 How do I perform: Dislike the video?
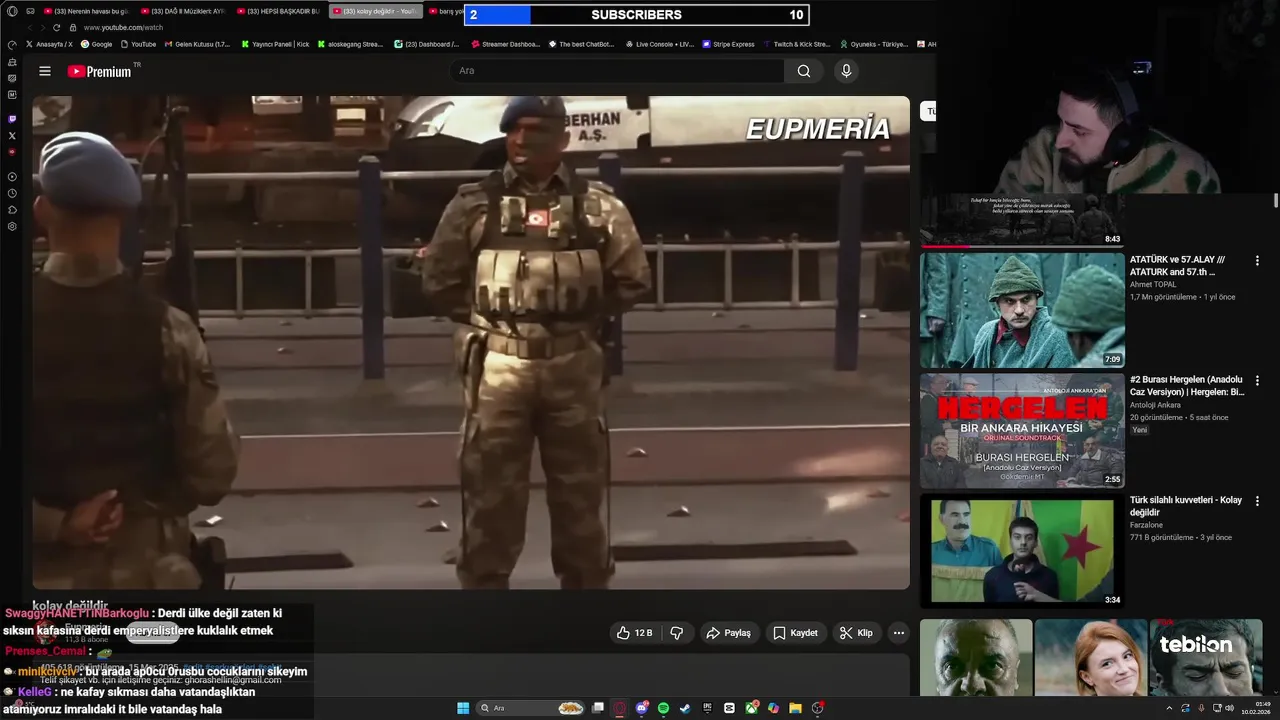click(x=677, y=633)
